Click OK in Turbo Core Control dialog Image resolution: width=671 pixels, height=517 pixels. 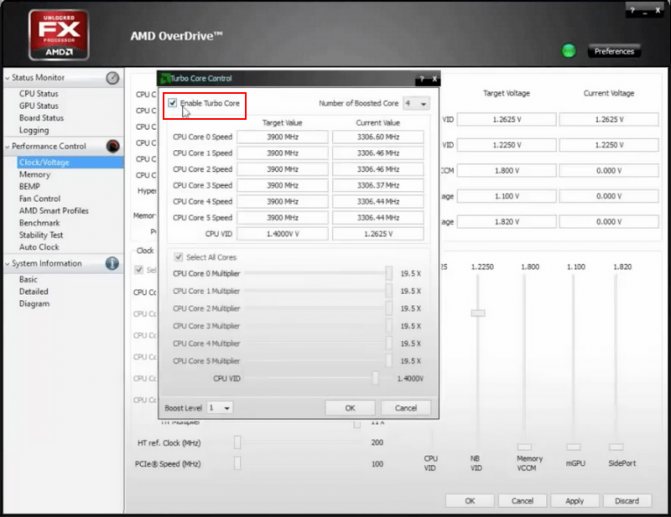(350, 408)
